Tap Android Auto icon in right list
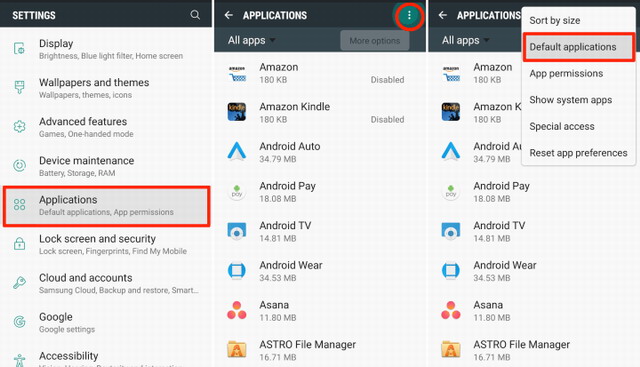Screen dimensions: 640x367 [x=451, y=151]
